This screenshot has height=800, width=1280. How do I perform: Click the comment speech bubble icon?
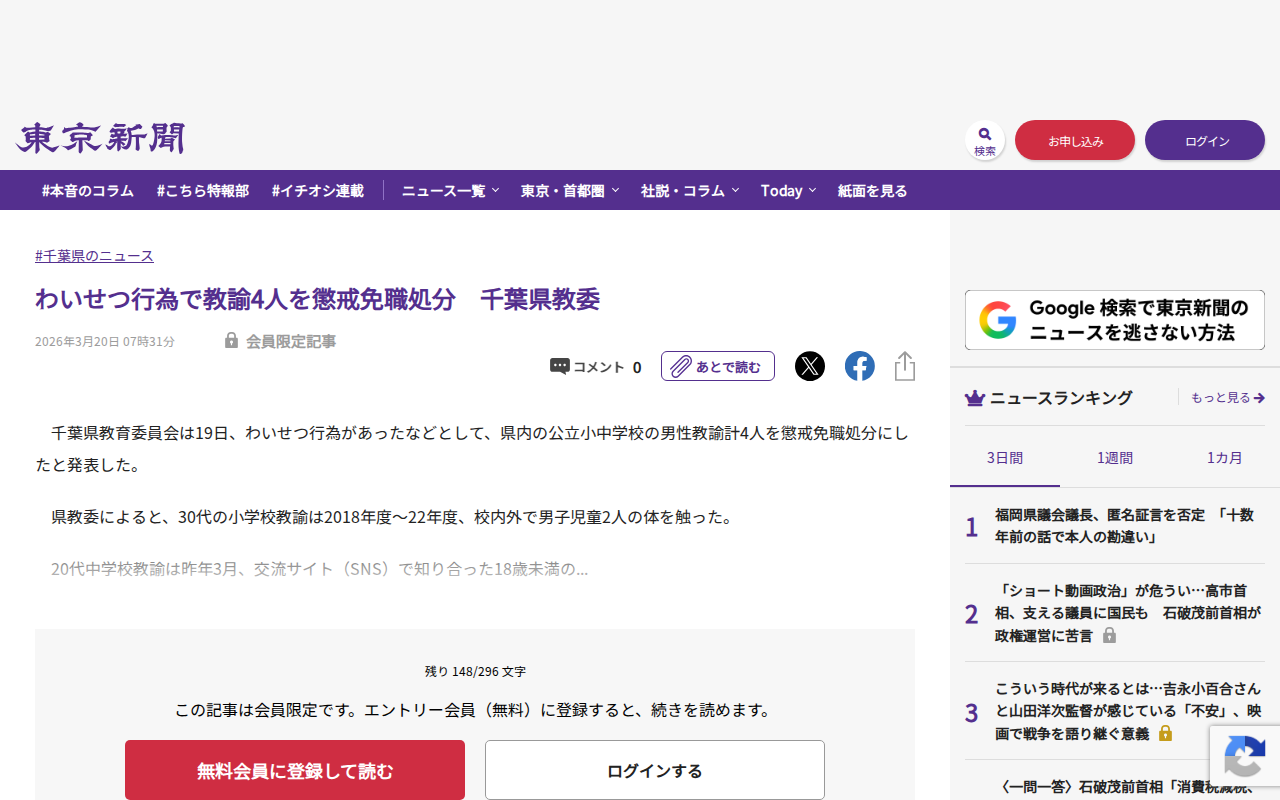[x=560, y=367]
